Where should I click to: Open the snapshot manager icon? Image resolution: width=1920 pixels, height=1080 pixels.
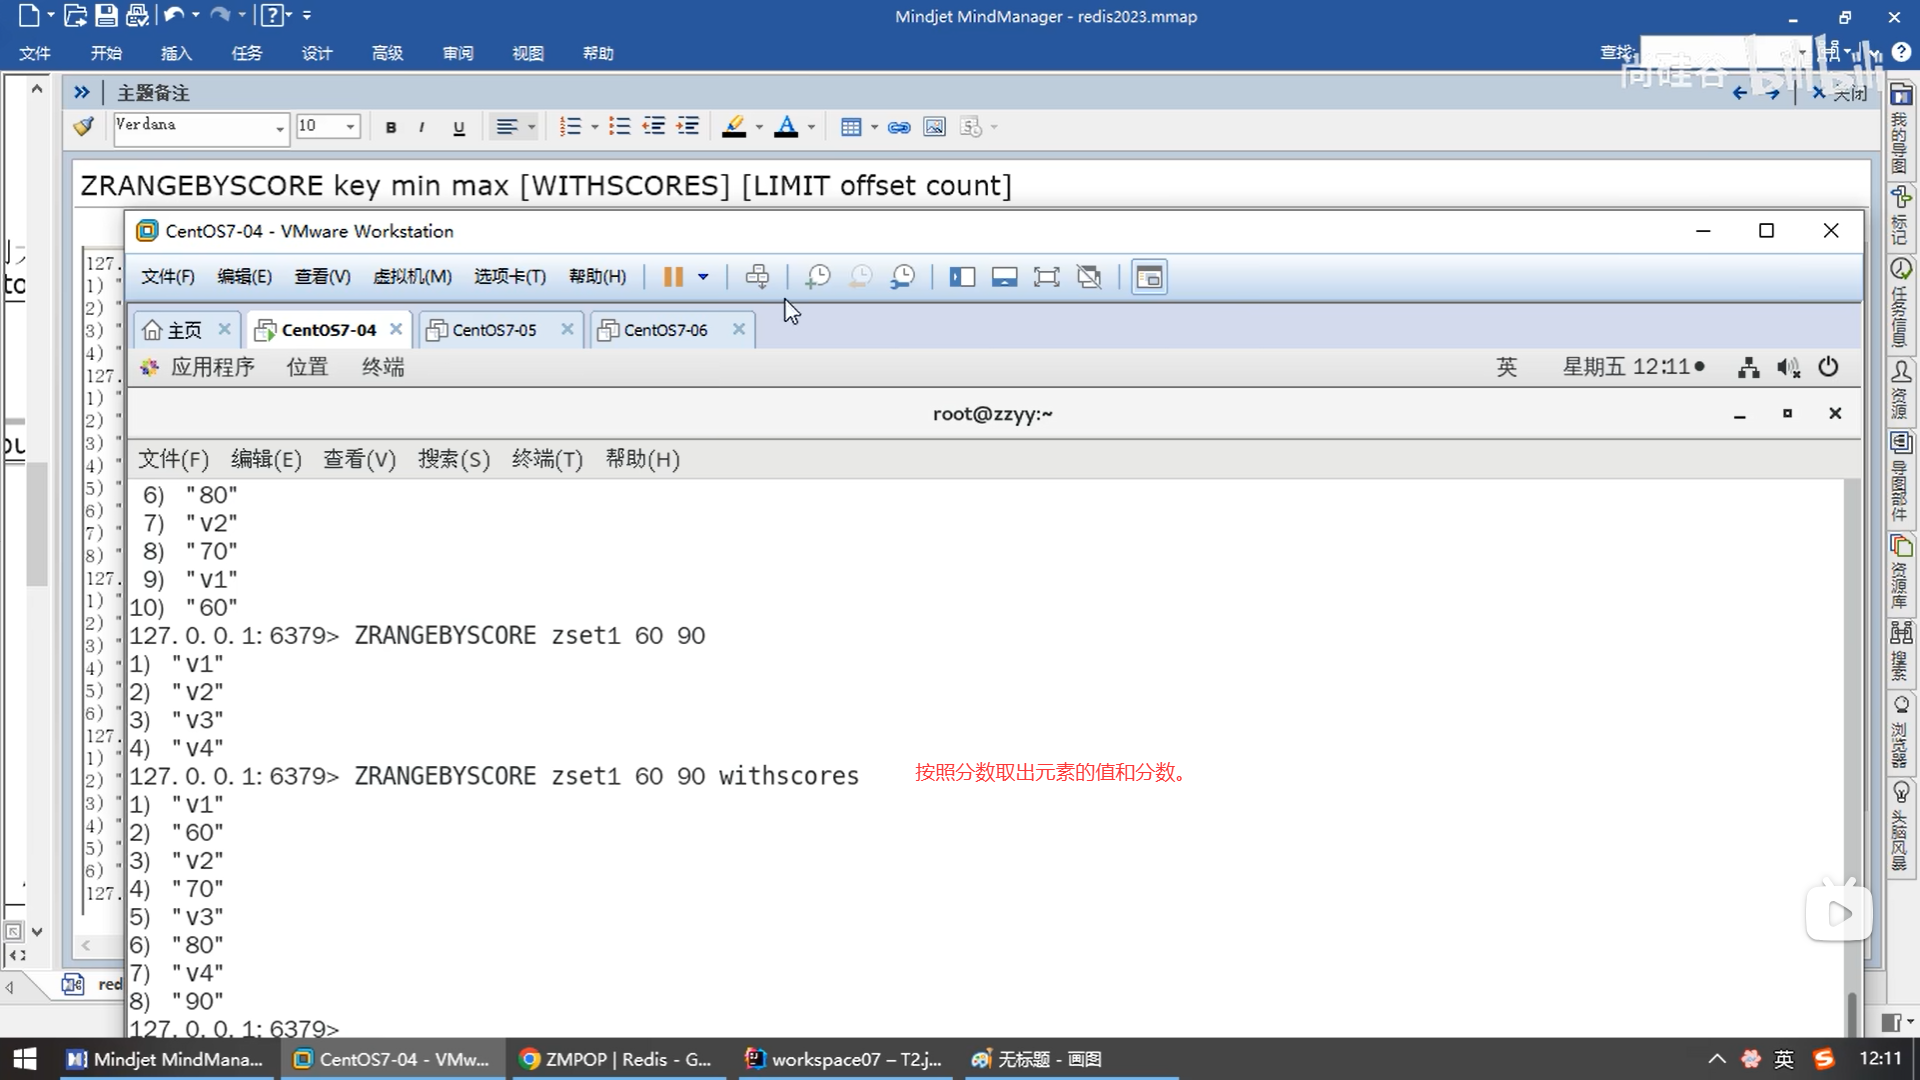[x=902, y=277]
